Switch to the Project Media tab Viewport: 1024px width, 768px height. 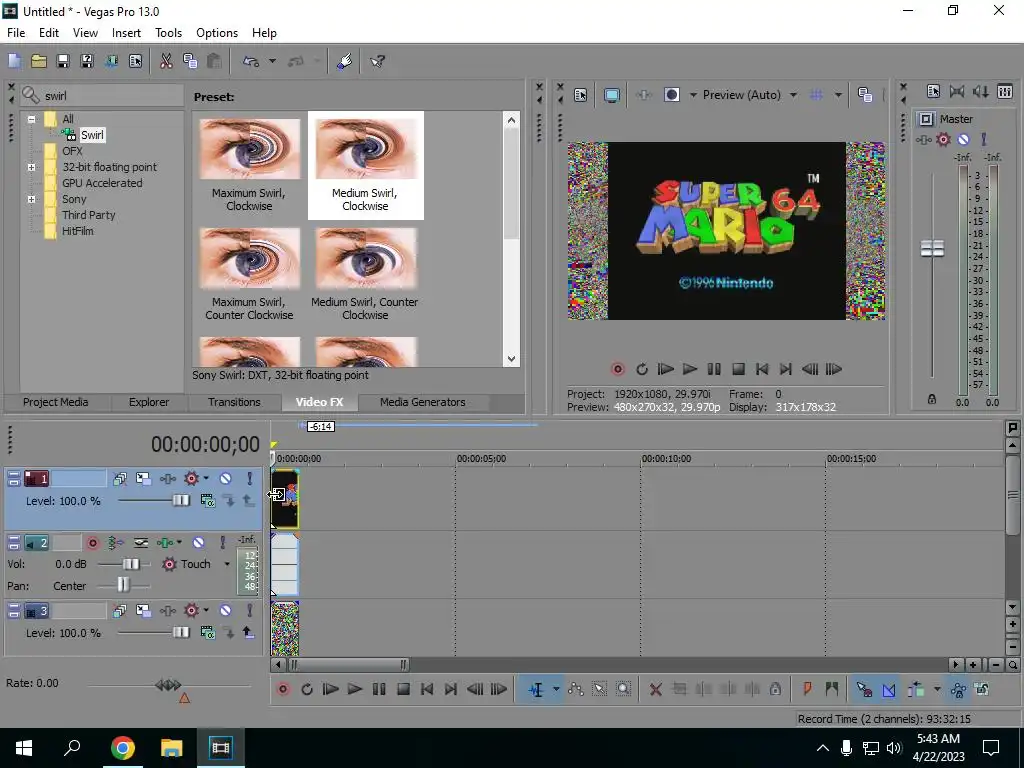tap(56, 402)
